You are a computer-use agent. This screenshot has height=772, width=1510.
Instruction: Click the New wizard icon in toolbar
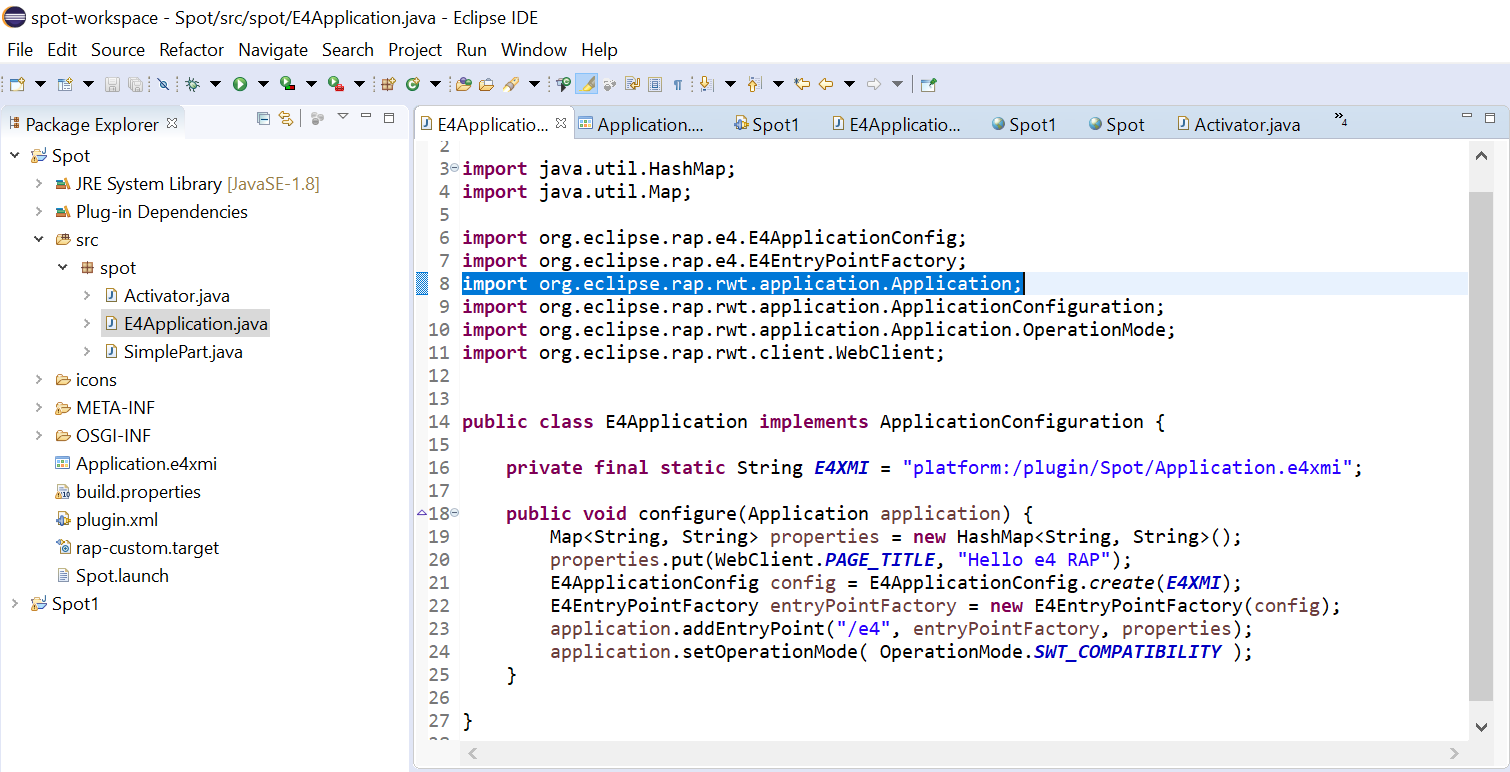[17, 84]
